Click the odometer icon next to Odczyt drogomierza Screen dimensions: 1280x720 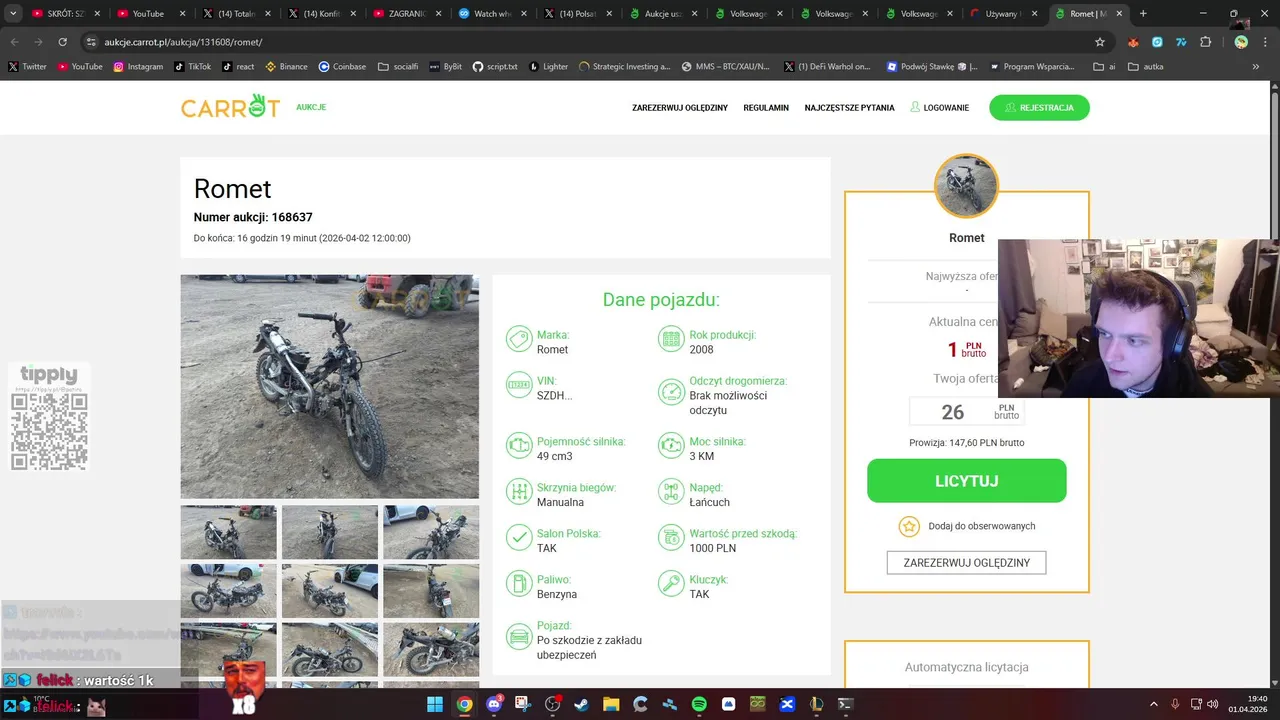click(670, 392)
